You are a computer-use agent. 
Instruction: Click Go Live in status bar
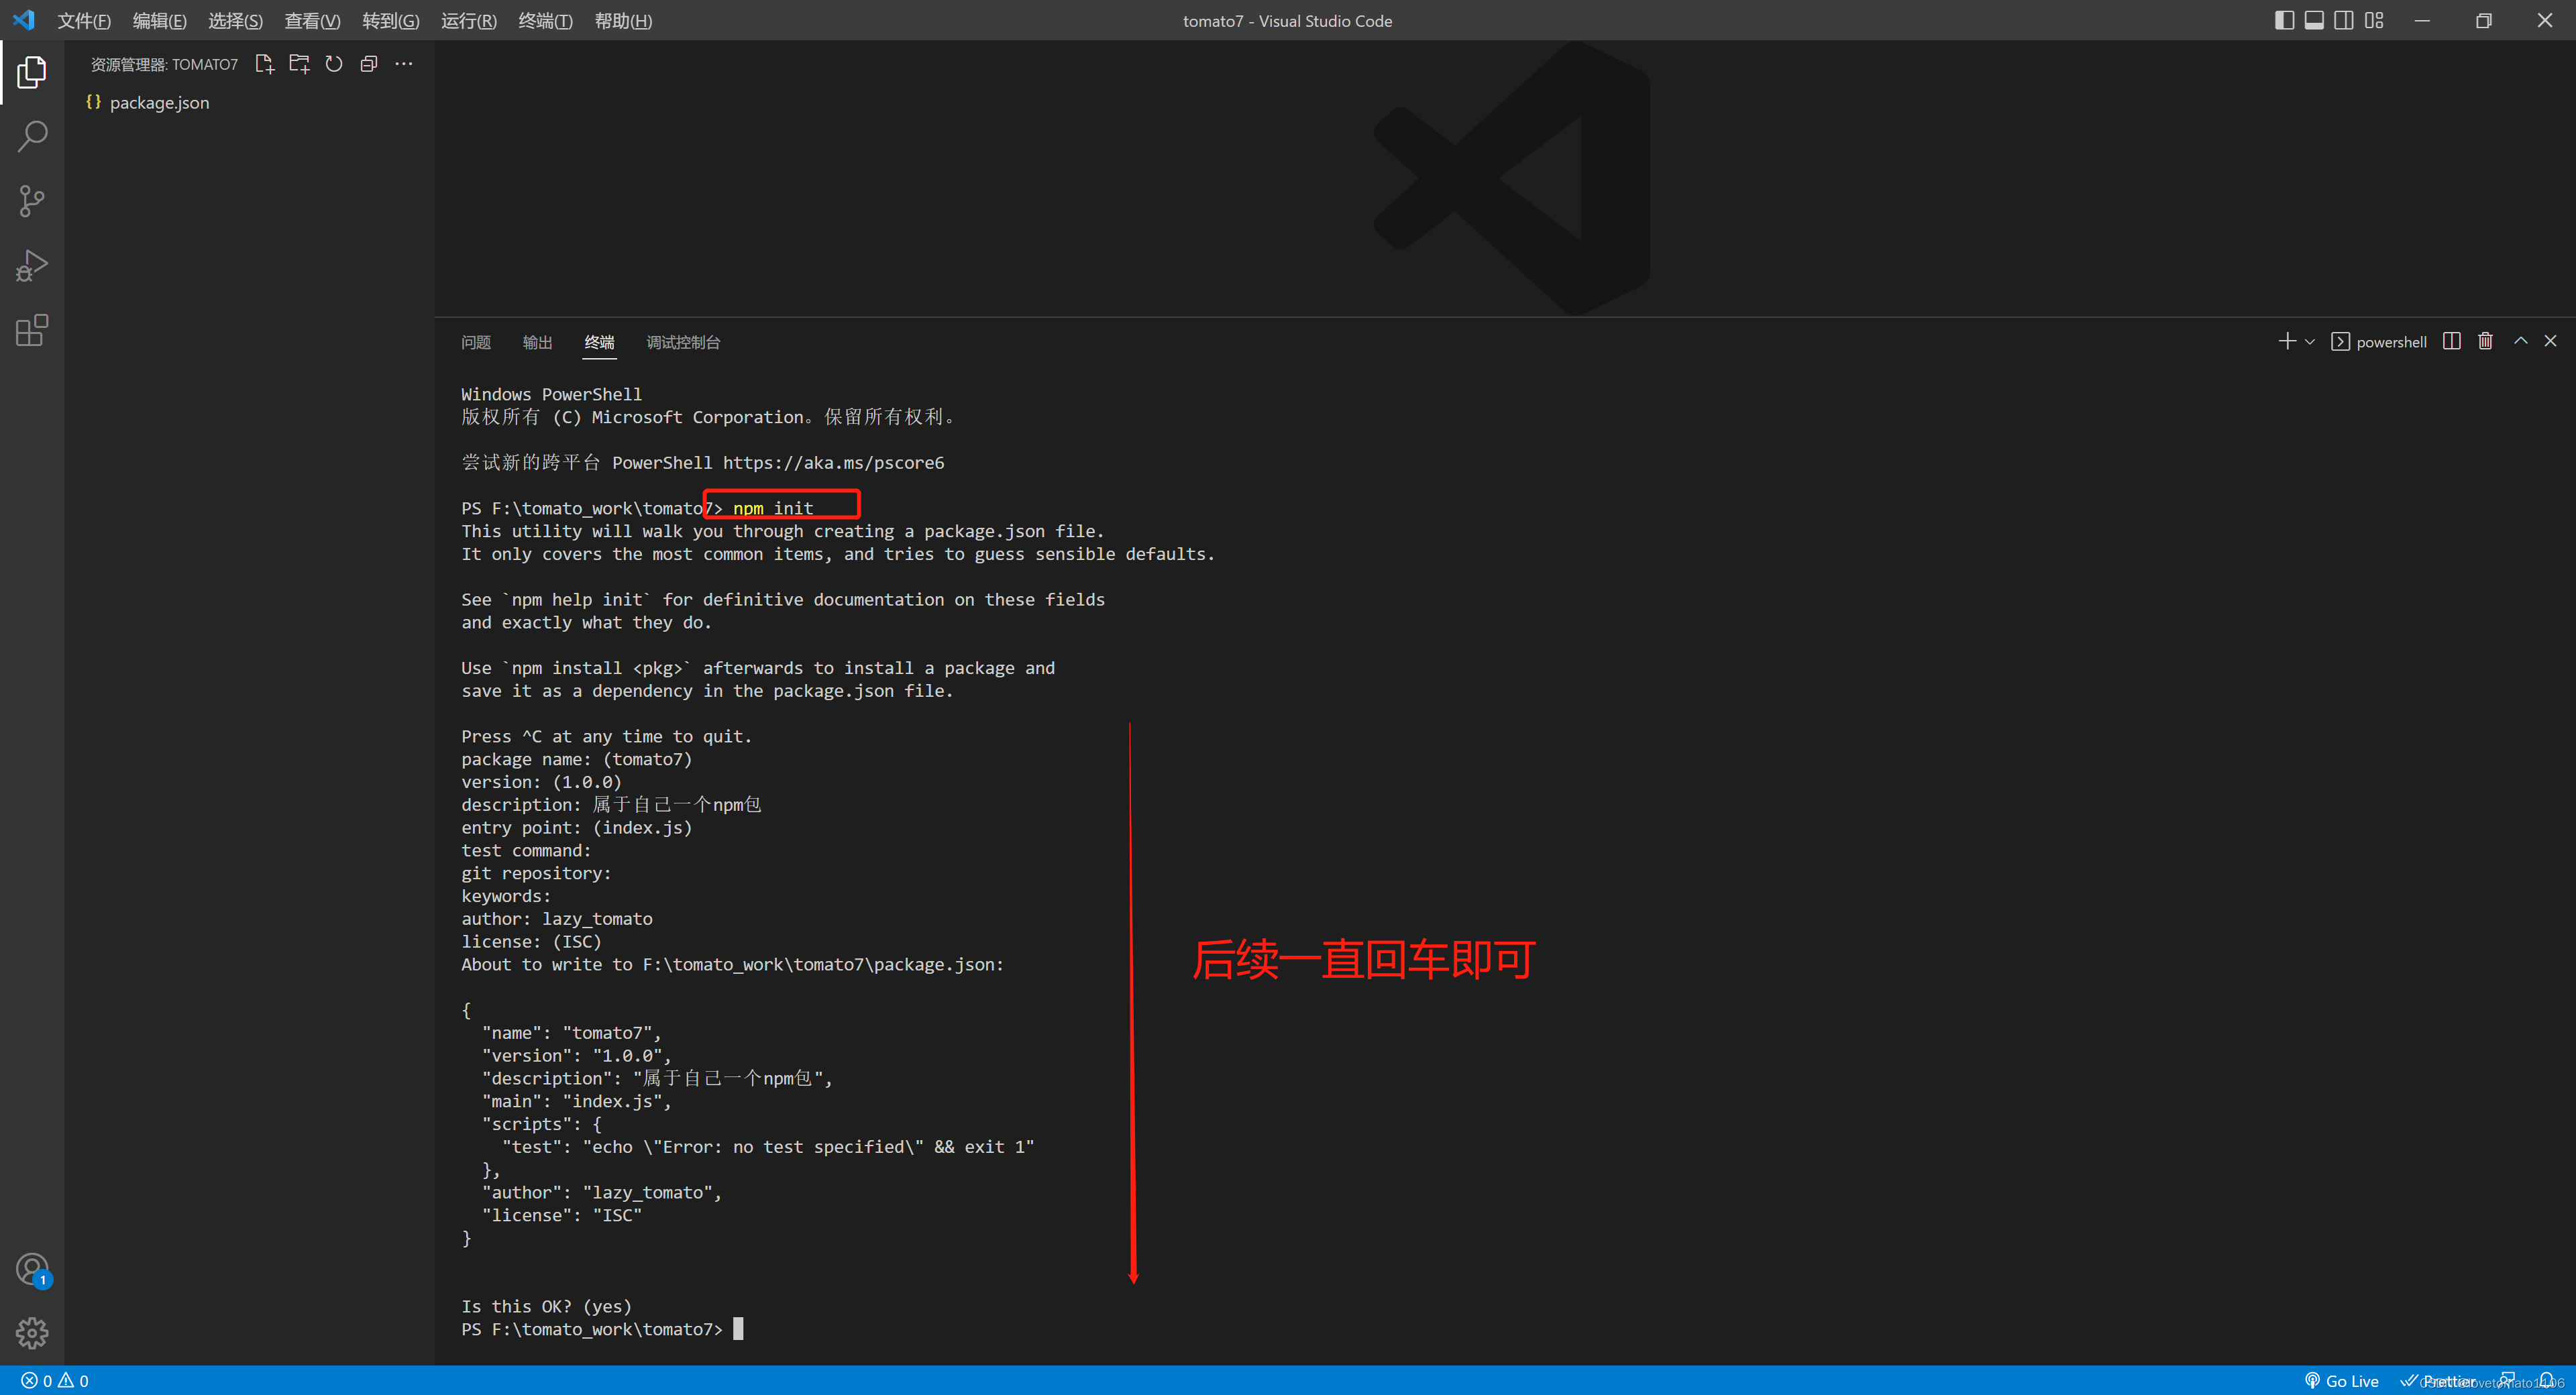[2341, 1381]
